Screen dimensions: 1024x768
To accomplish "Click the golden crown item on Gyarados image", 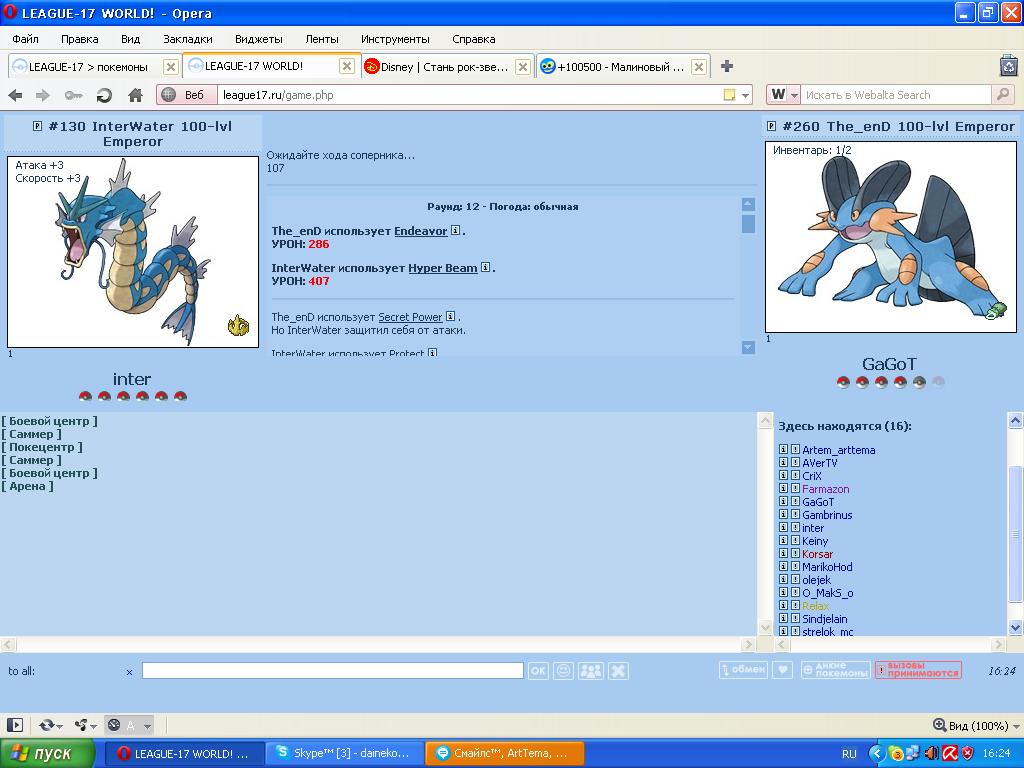I will pyautogui.click(x=238, y=325).
